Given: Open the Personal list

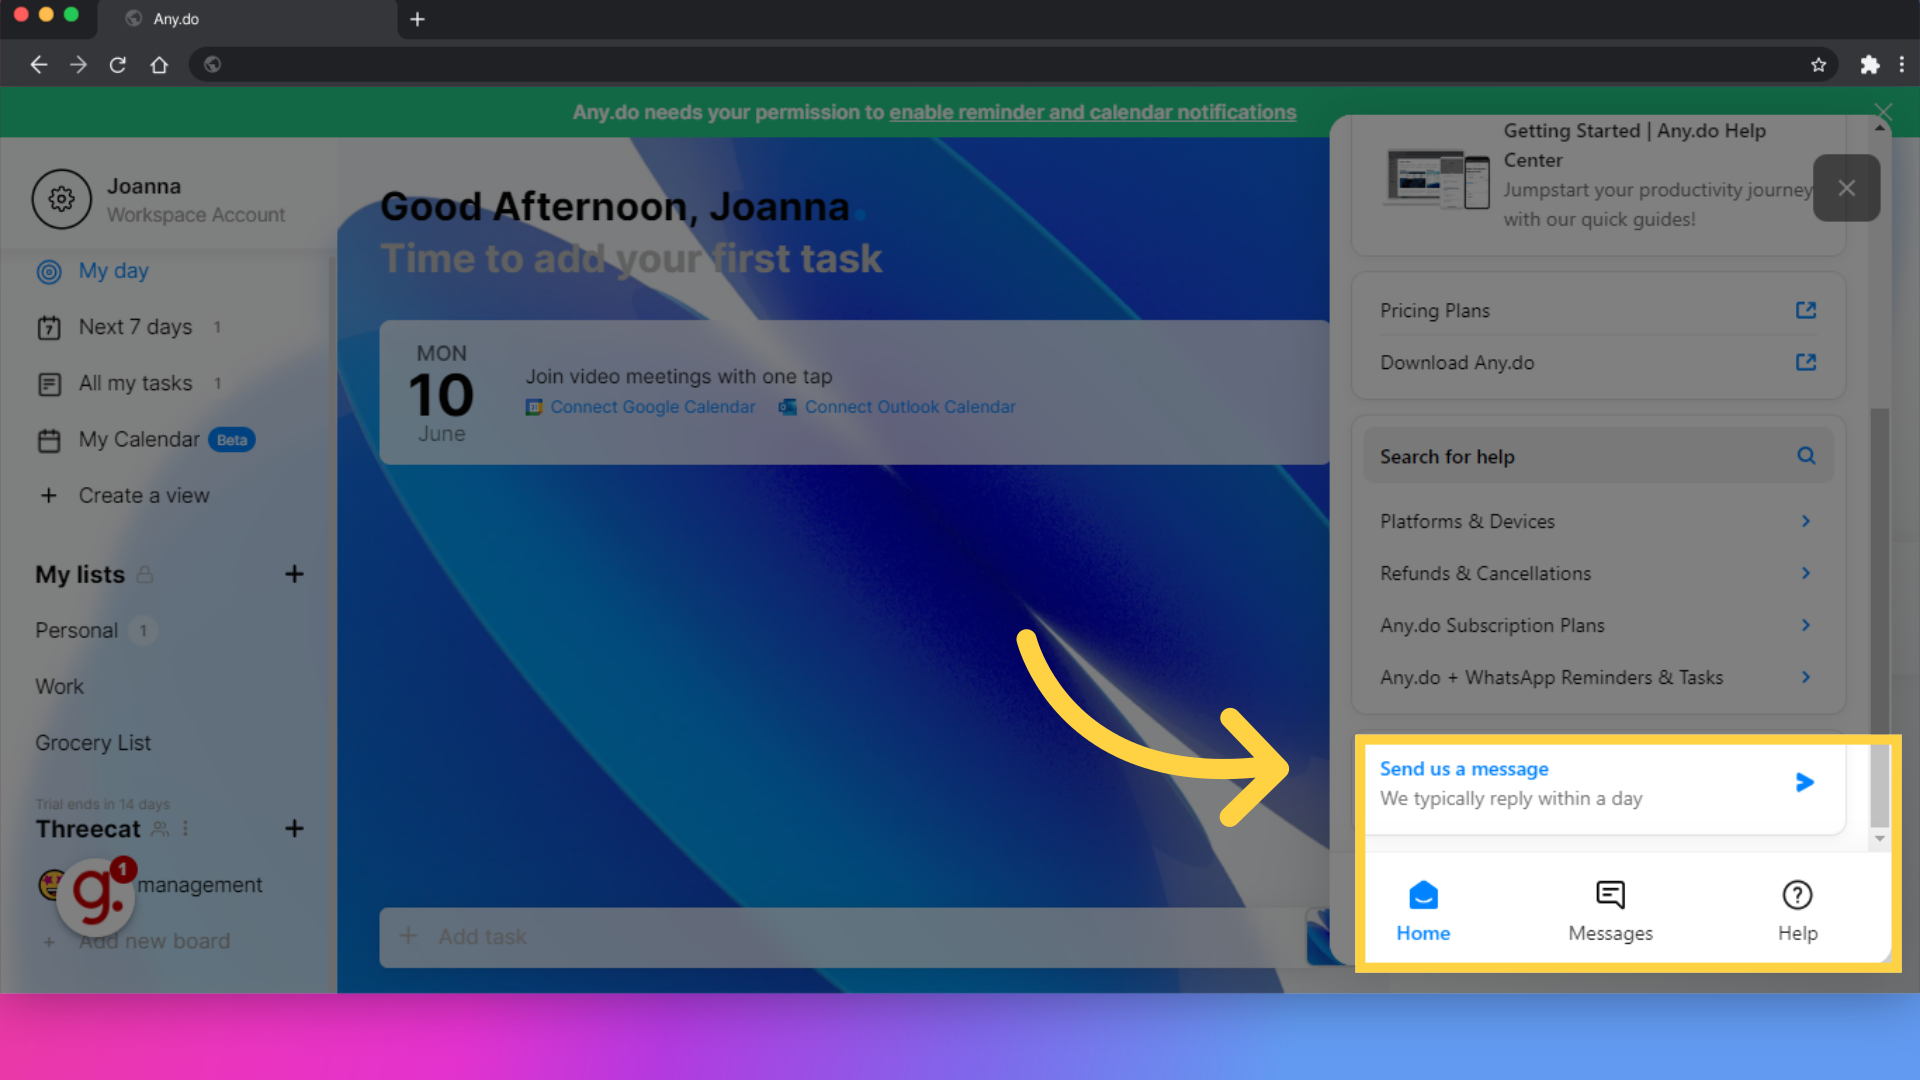Looking at the screenshot, I should 77,631.
